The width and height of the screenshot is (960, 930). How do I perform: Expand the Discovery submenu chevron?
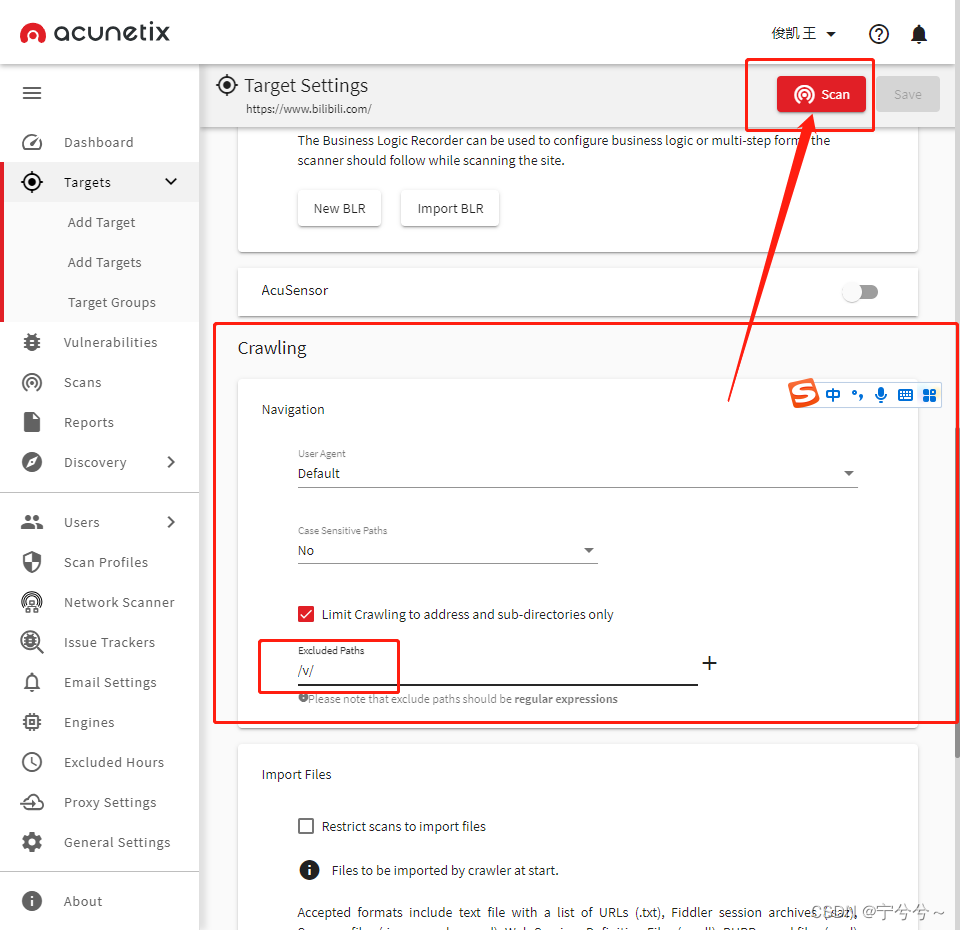click(171, 462)
